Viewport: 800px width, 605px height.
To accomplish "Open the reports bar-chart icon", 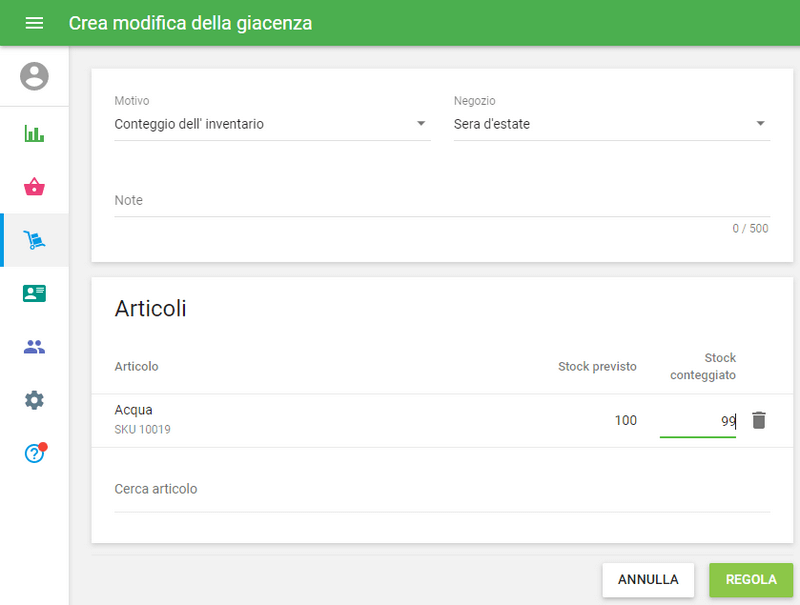I will tap(34, 133).
